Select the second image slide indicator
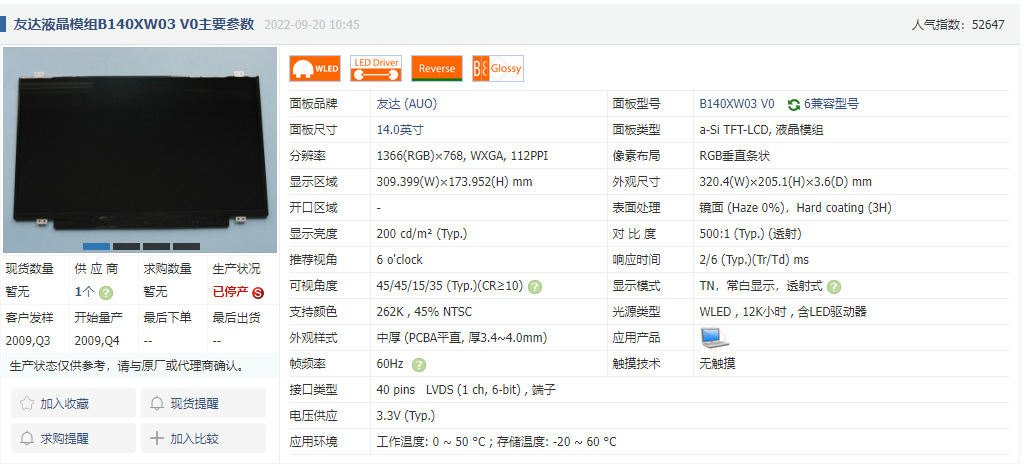Image resolution: width=1028 pixels, height=468 pixels. [x=127, y=246]
